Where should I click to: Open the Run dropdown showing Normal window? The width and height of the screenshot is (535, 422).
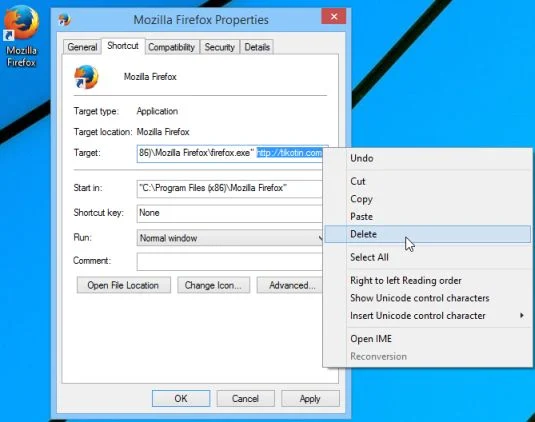point(229,238)
